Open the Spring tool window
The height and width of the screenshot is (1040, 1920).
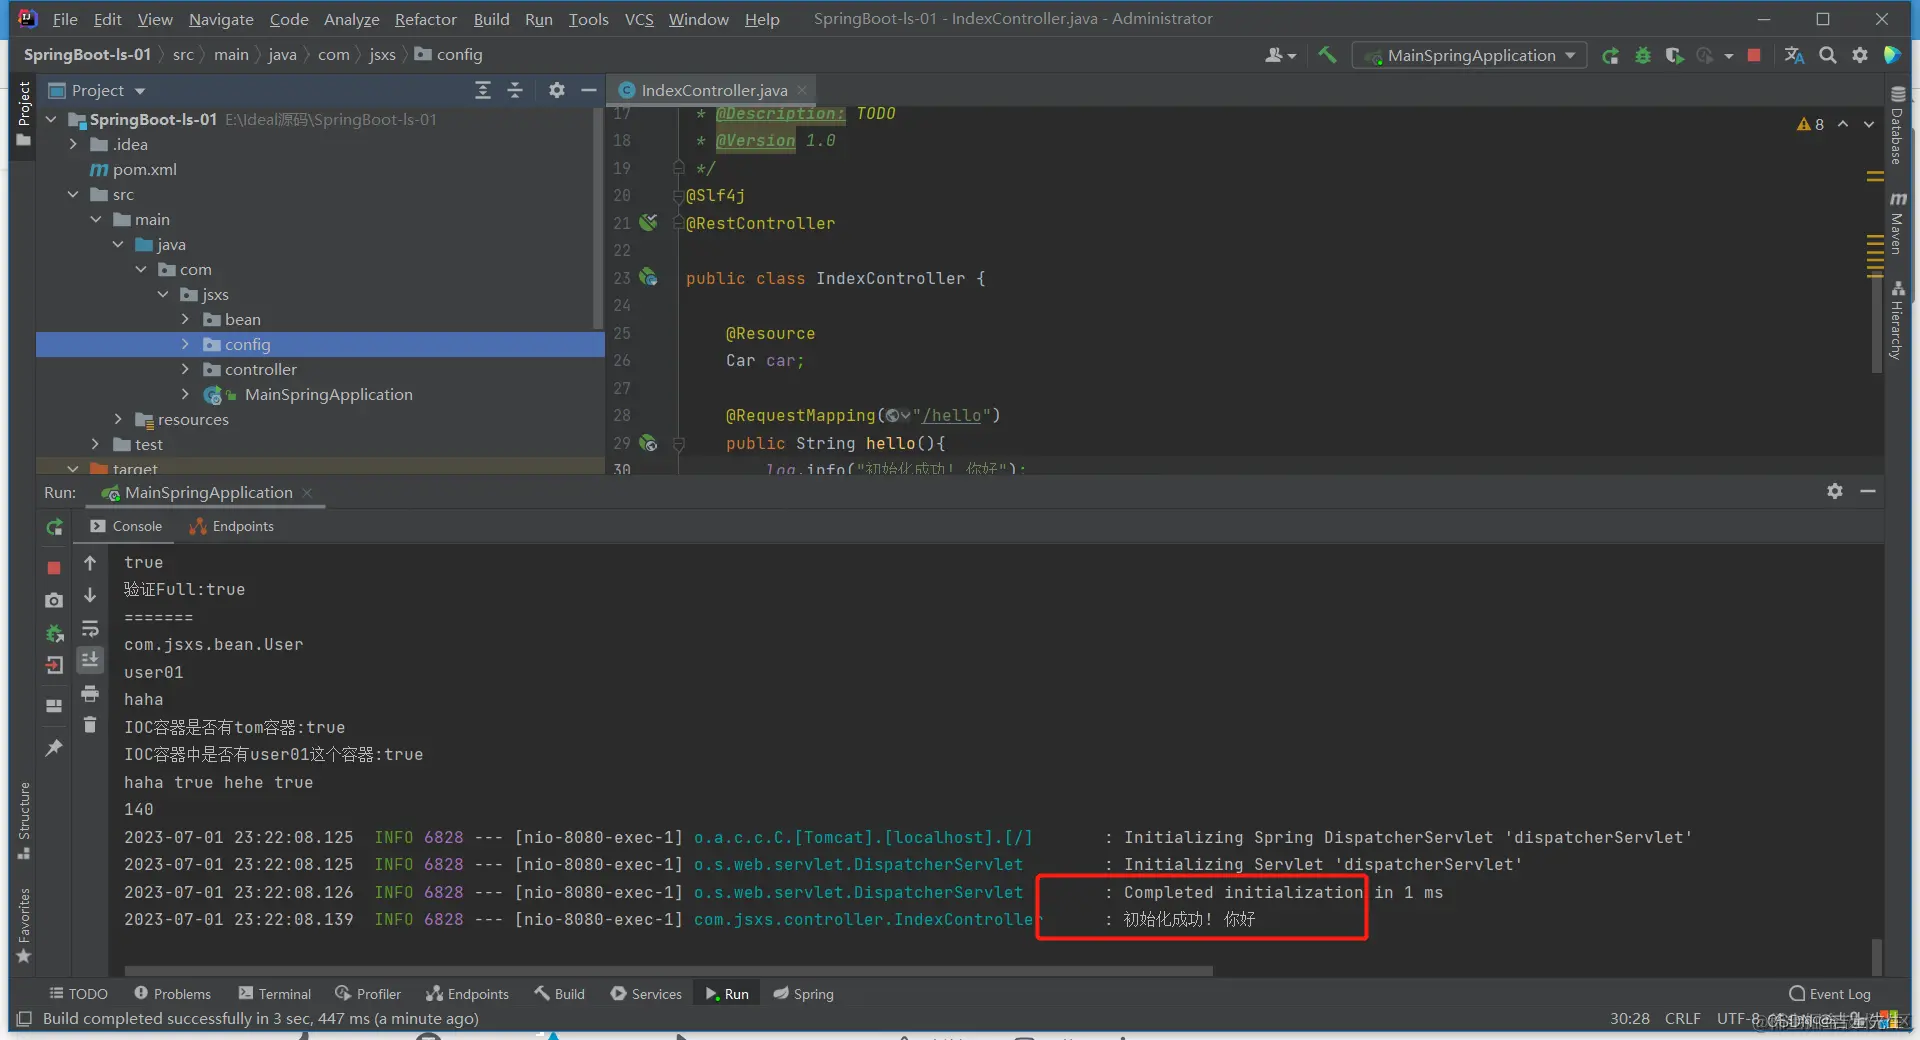pyautogui.click(x=803, y=993)
